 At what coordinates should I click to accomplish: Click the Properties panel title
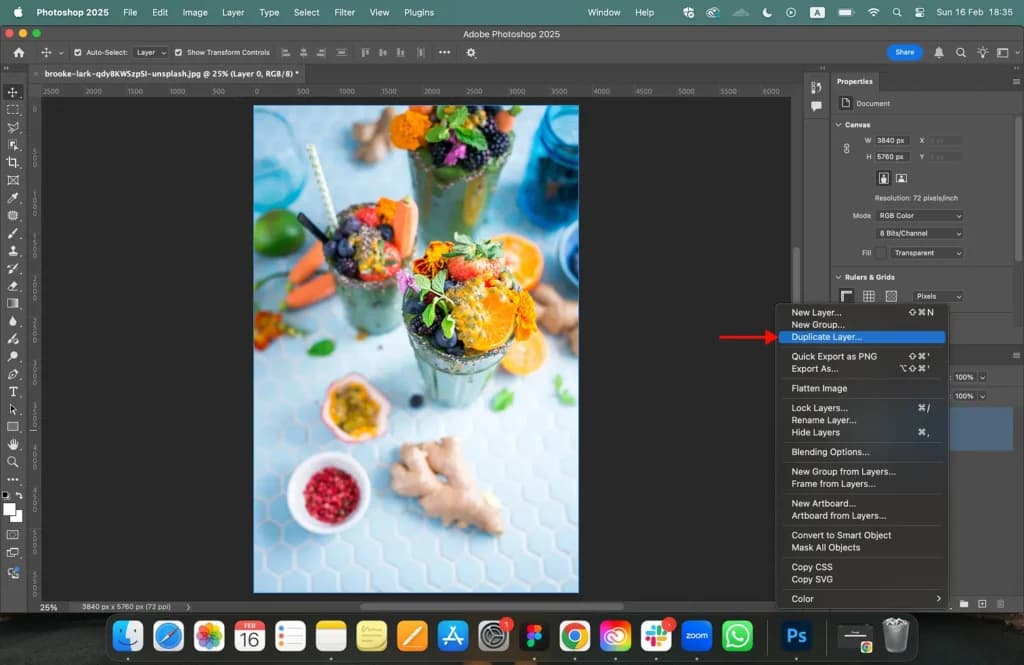click(854, 82)
